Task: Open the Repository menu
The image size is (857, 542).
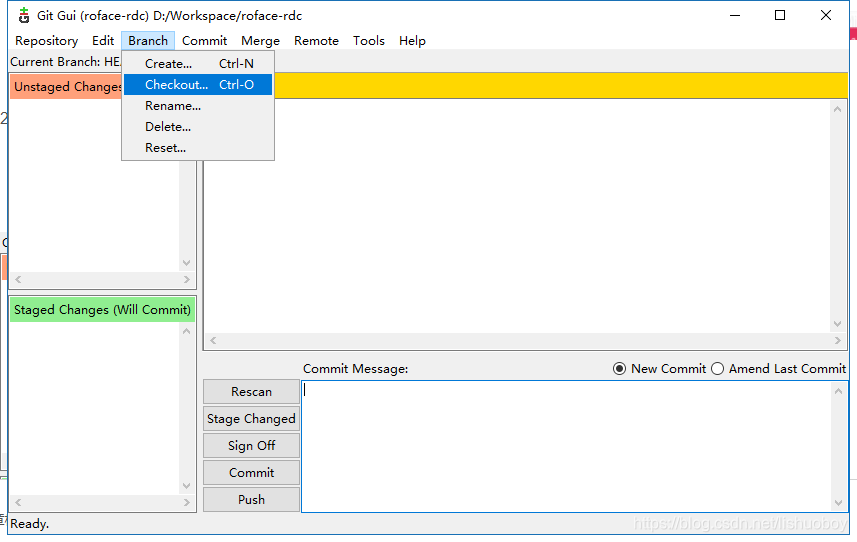Action: [x=46, y=41]
